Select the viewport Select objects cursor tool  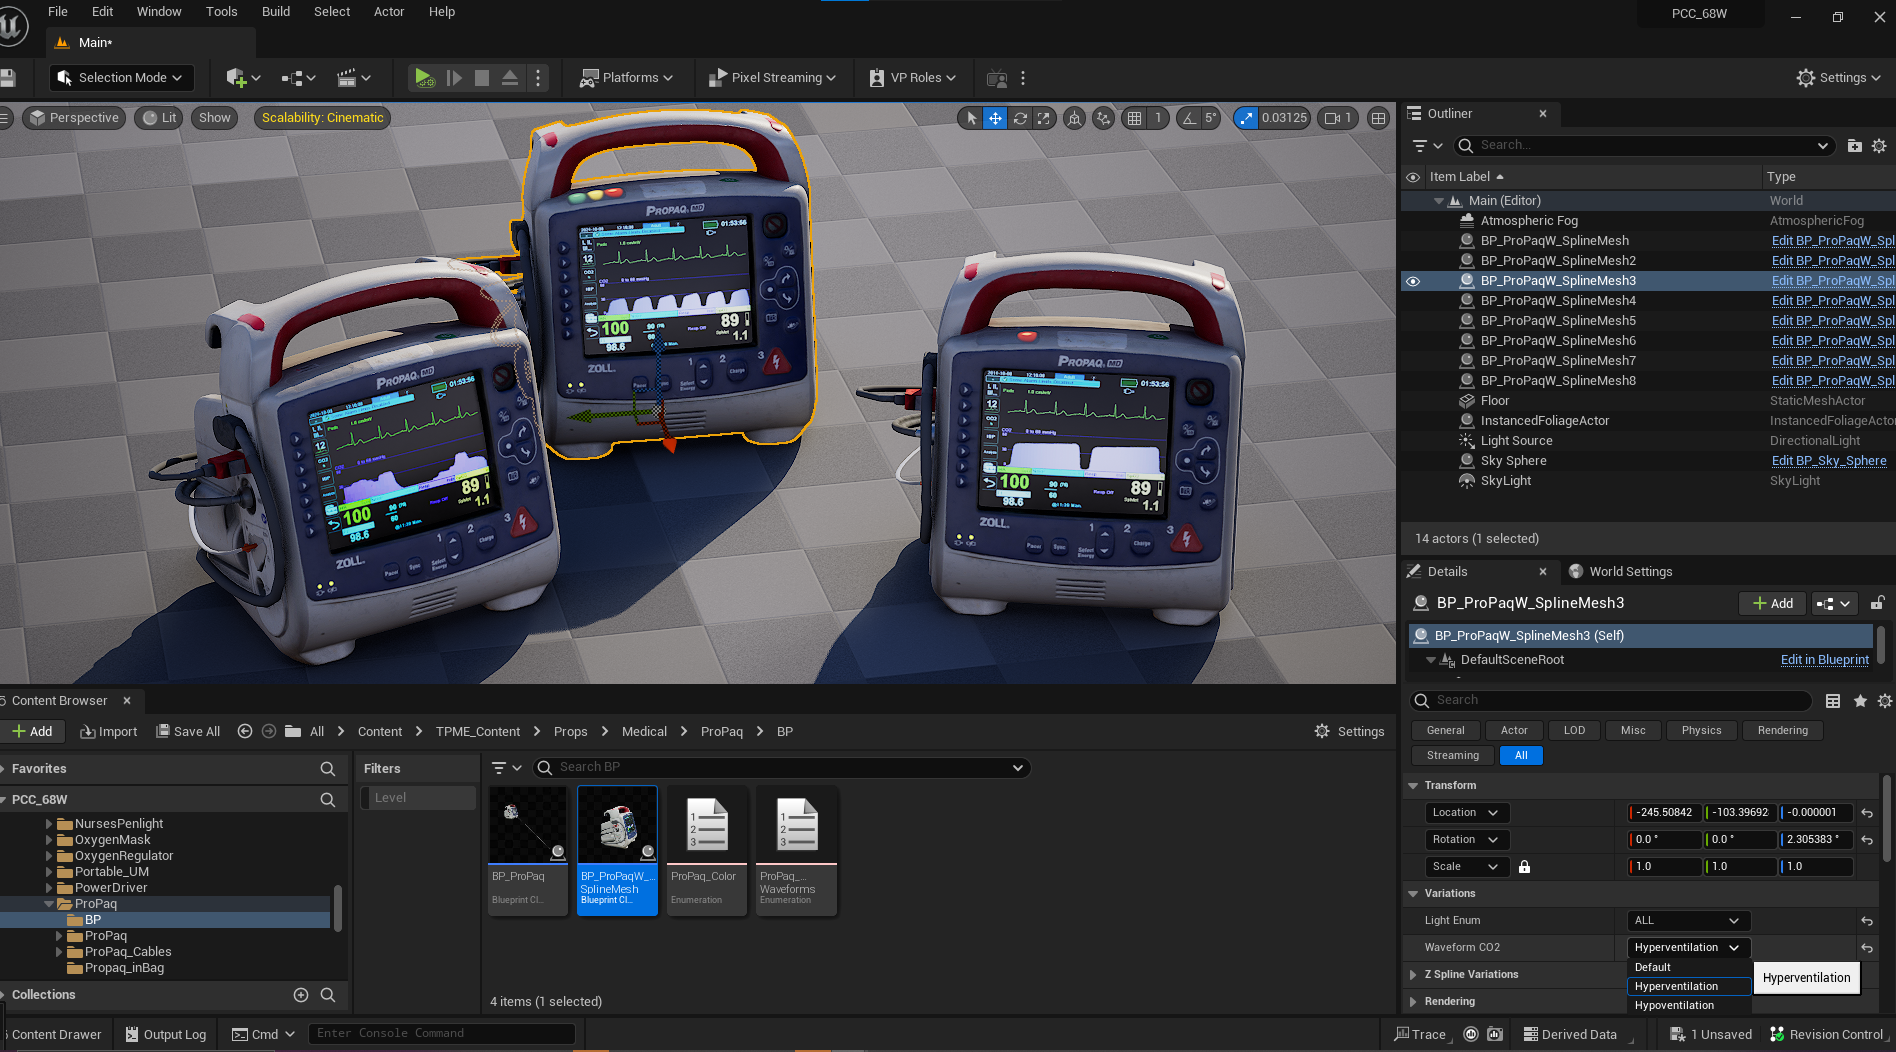point(970,118)
